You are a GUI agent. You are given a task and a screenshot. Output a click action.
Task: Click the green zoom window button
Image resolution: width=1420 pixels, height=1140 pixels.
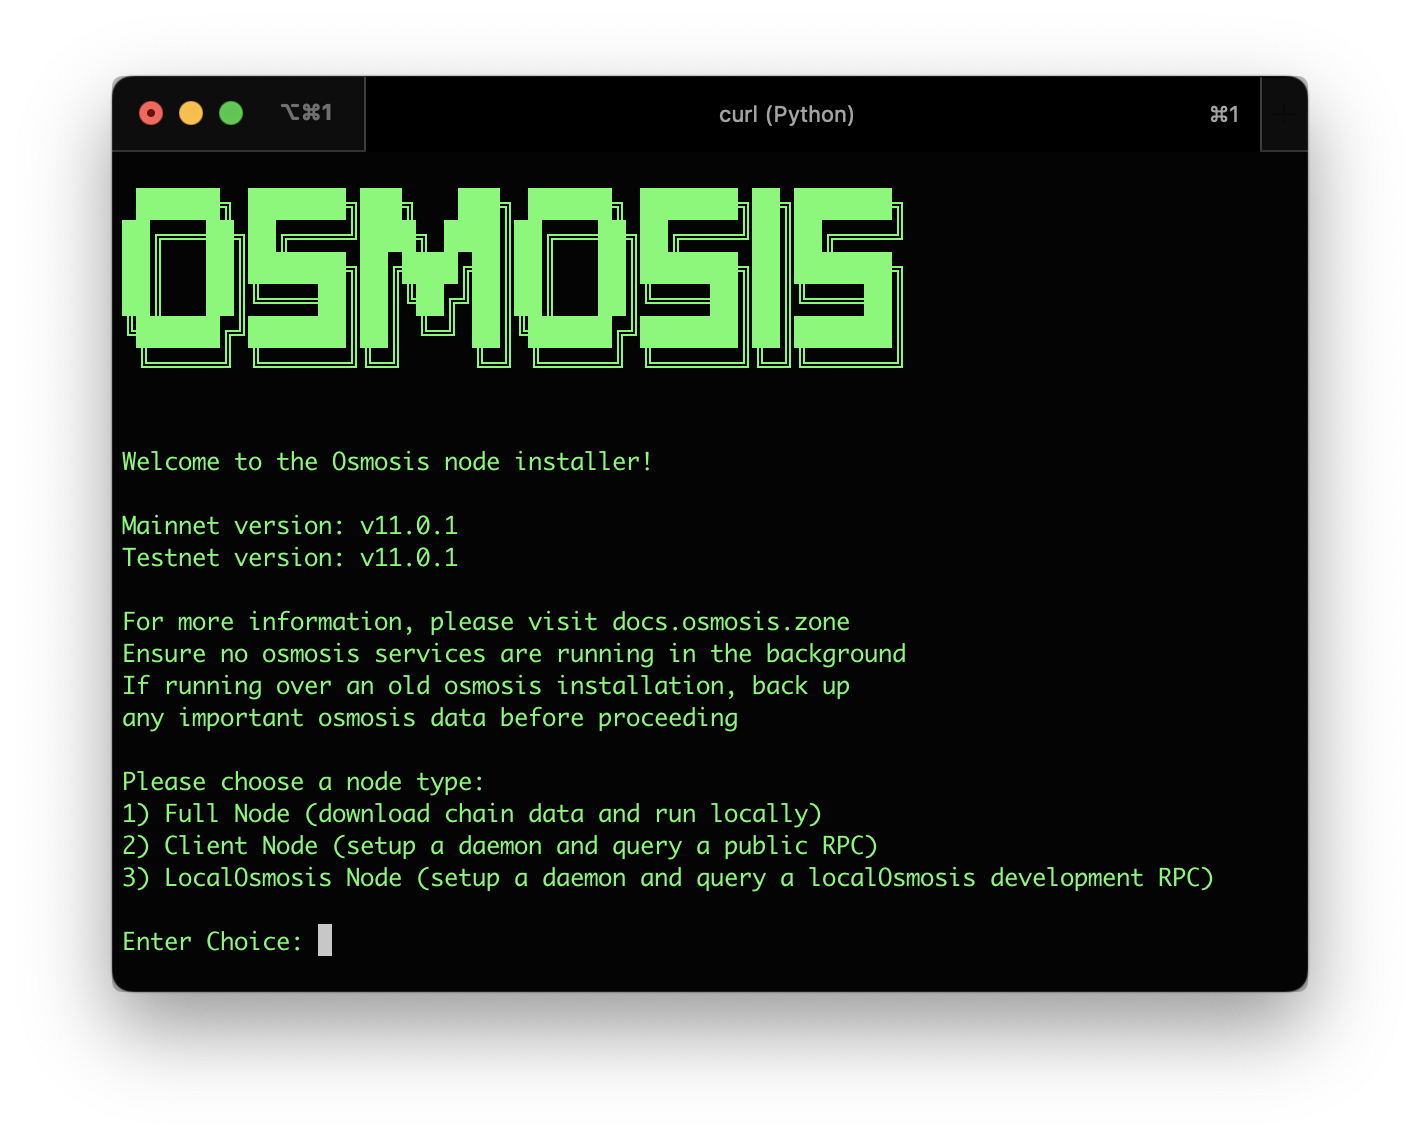[x=231, y=114]
